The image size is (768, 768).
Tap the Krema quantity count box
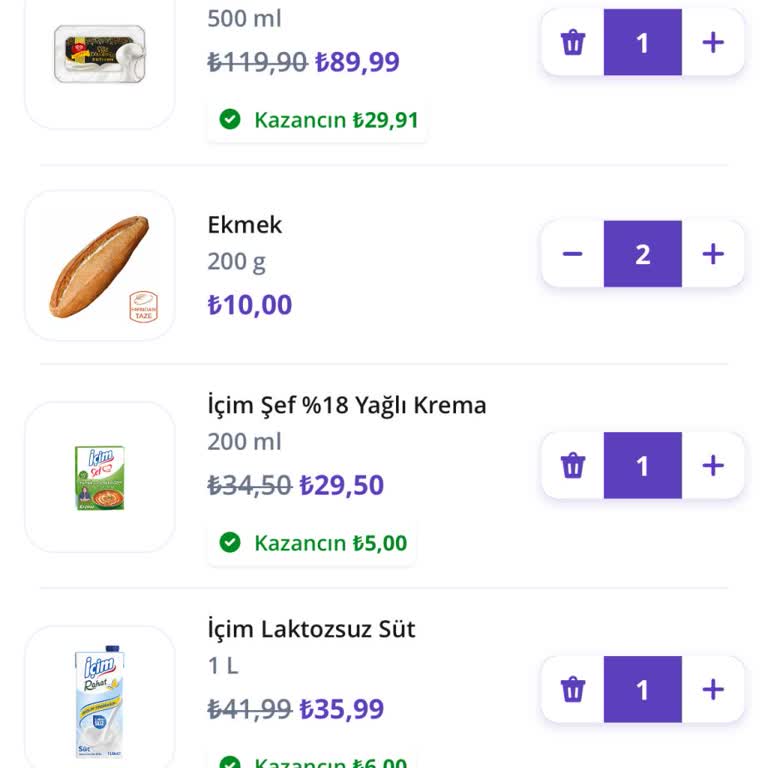643,466
